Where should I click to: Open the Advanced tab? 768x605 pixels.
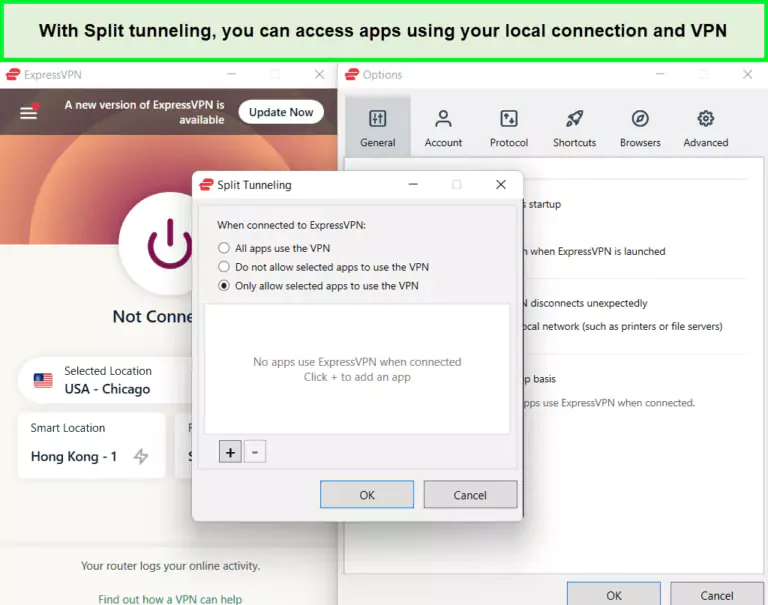[706, 127]
